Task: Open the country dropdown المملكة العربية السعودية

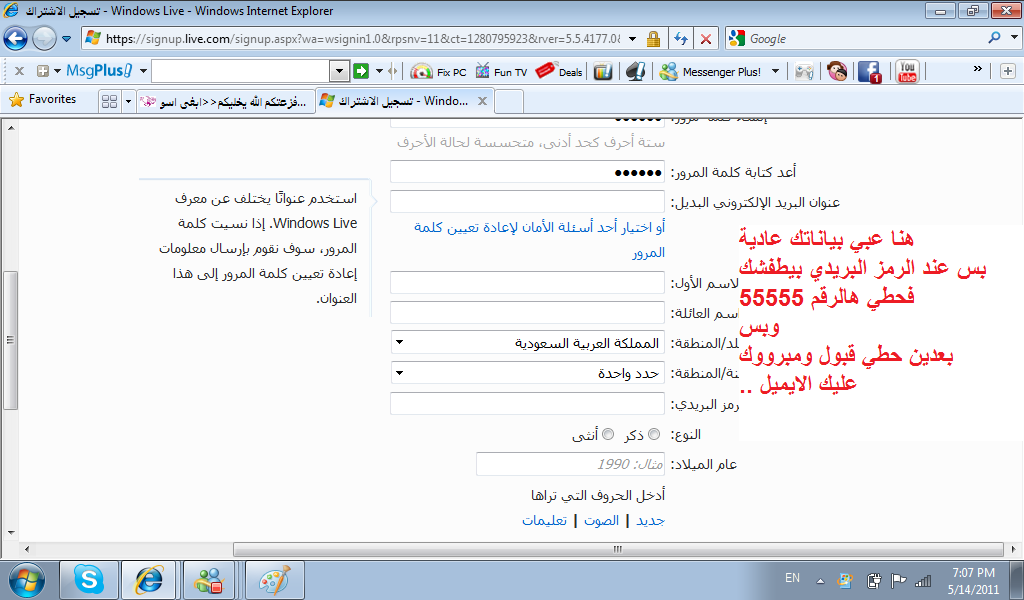Action: pos(527,342)
